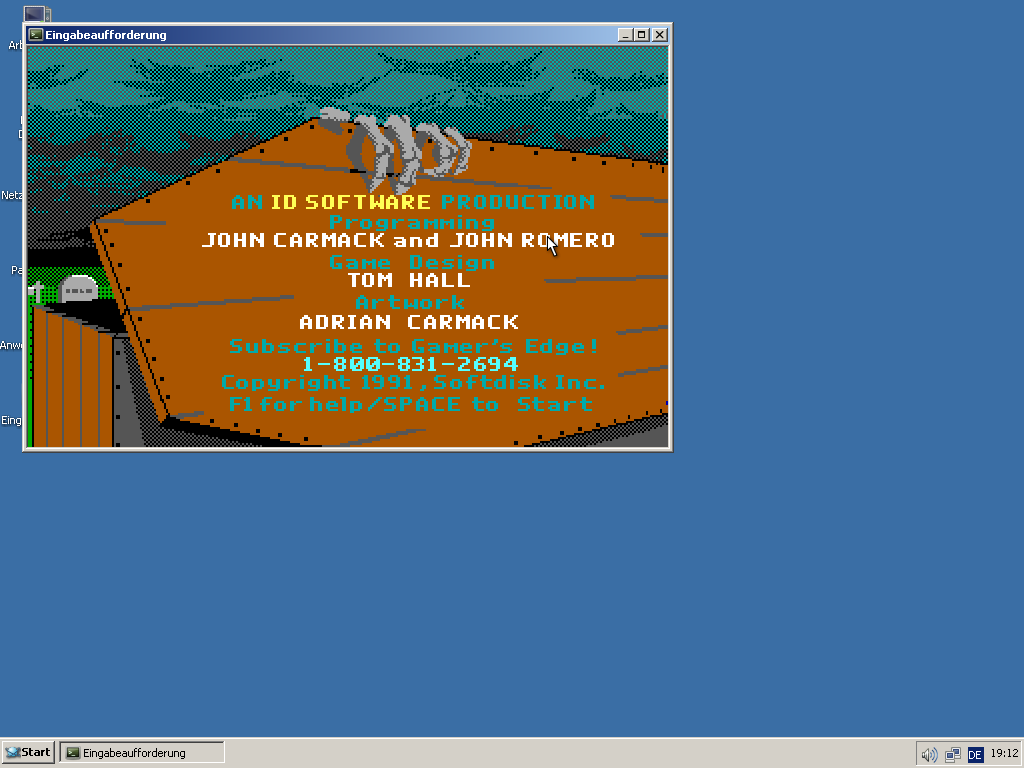The height and width of the screenshot is (768, 1024).
Task: Click the 'TOM HALL' credit text
Action: click(409, 280)
